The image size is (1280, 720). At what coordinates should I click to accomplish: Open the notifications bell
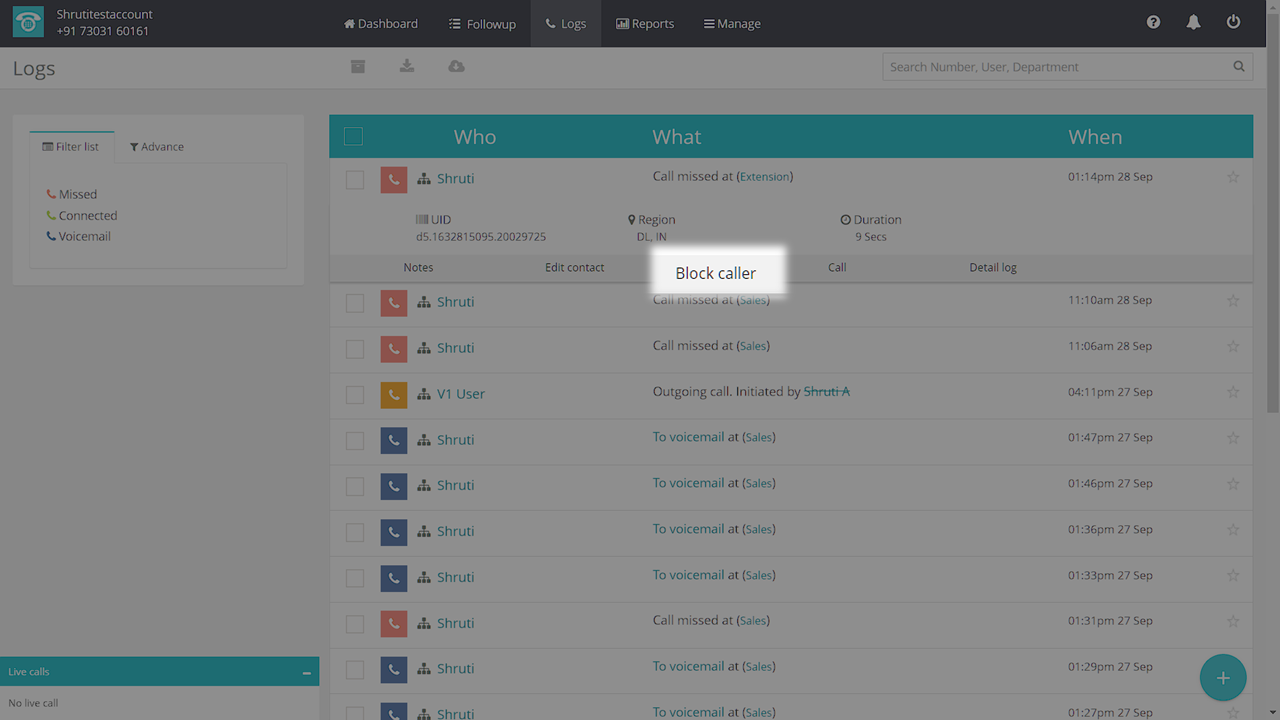1193,22
